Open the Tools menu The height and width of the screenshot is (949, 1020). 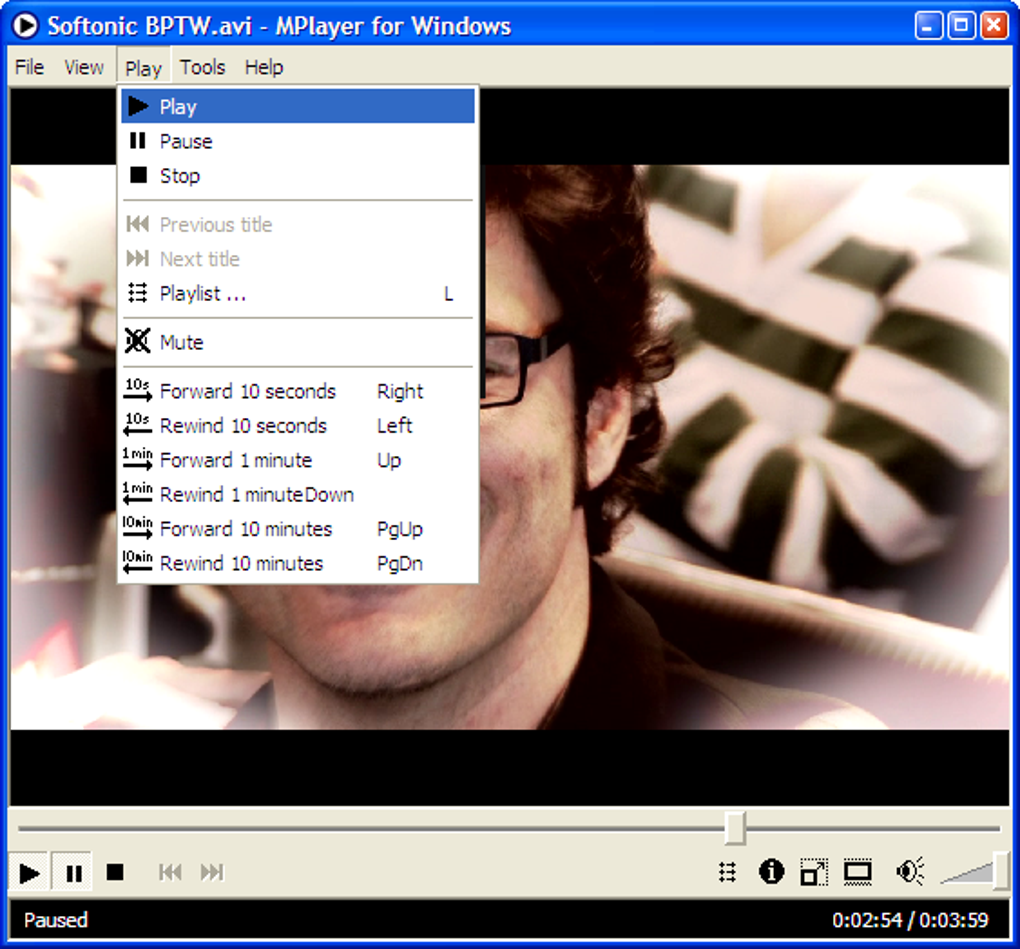point(202,67)
